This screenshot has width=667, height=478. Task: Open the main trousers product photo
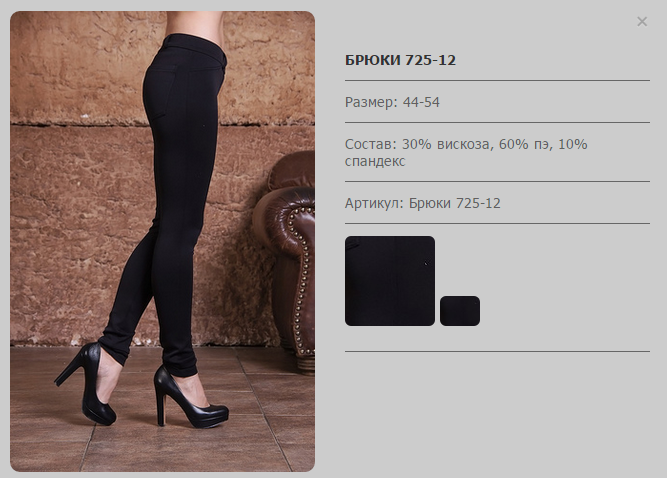[162, 241]
